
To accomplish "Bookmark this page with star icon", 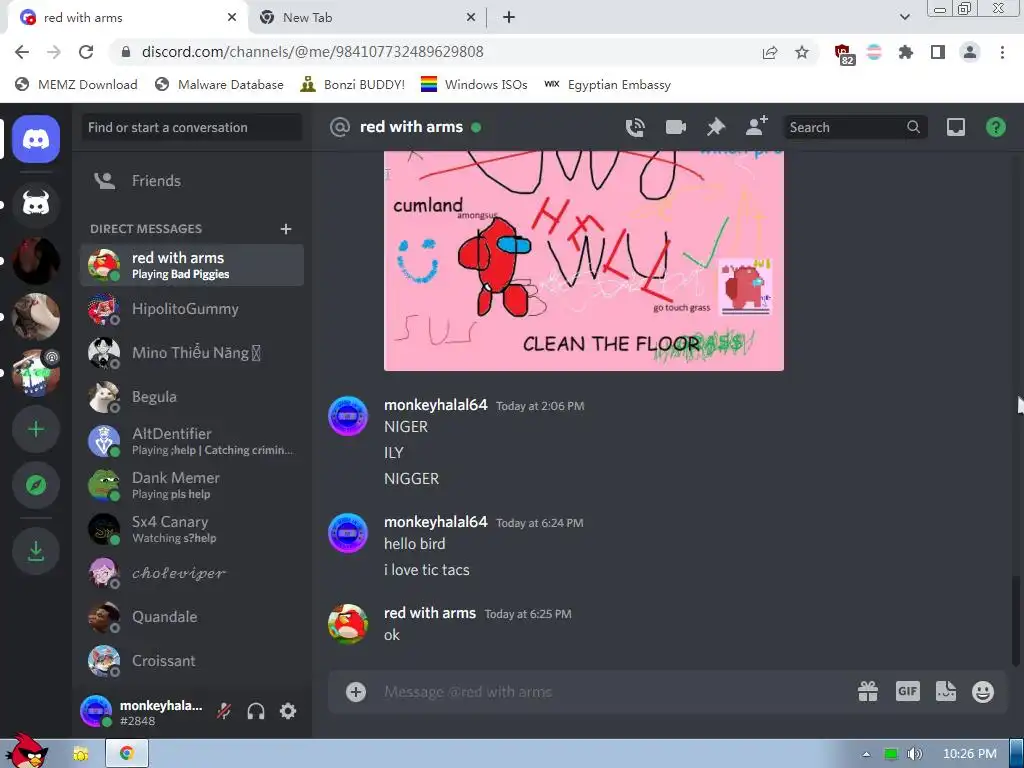I will pos(802,52).
